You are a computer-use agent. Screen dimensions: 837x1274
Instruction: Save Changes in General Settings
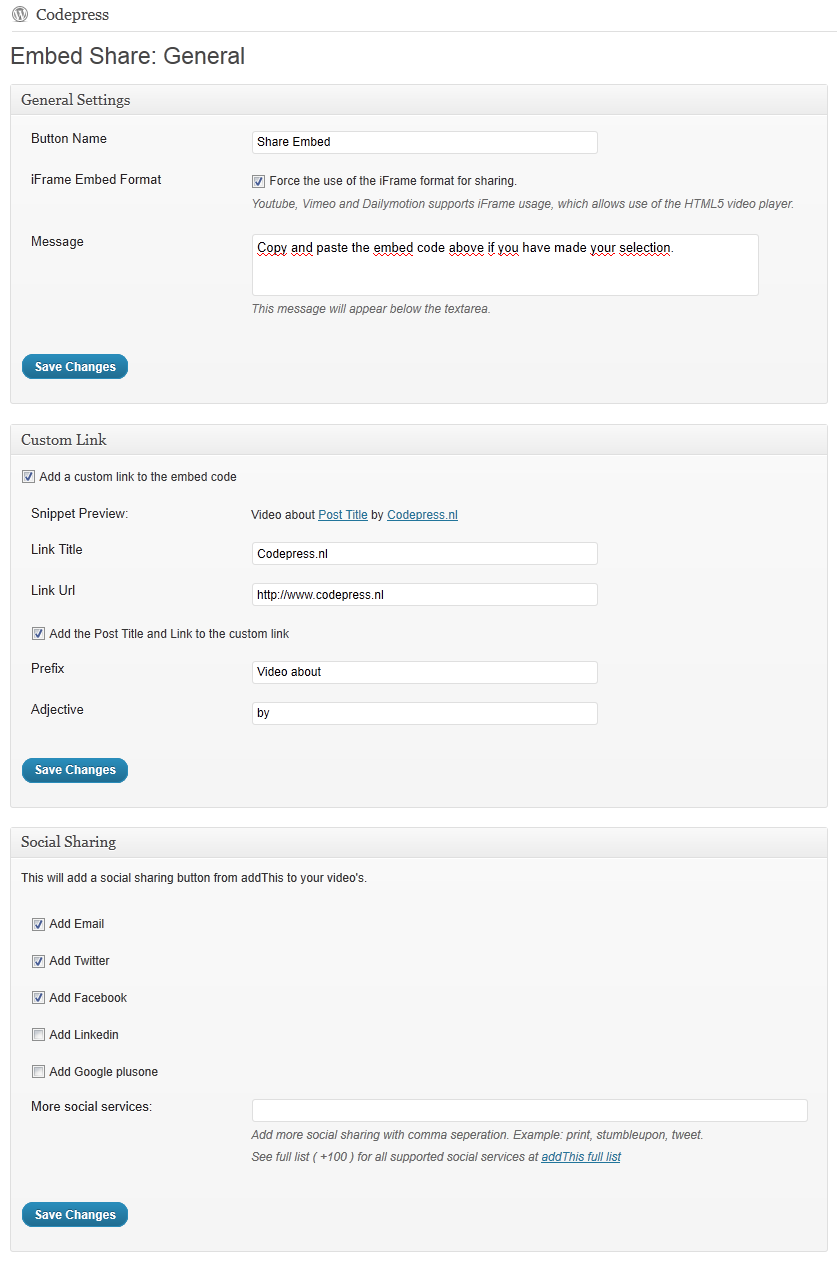tap(75, 367)
